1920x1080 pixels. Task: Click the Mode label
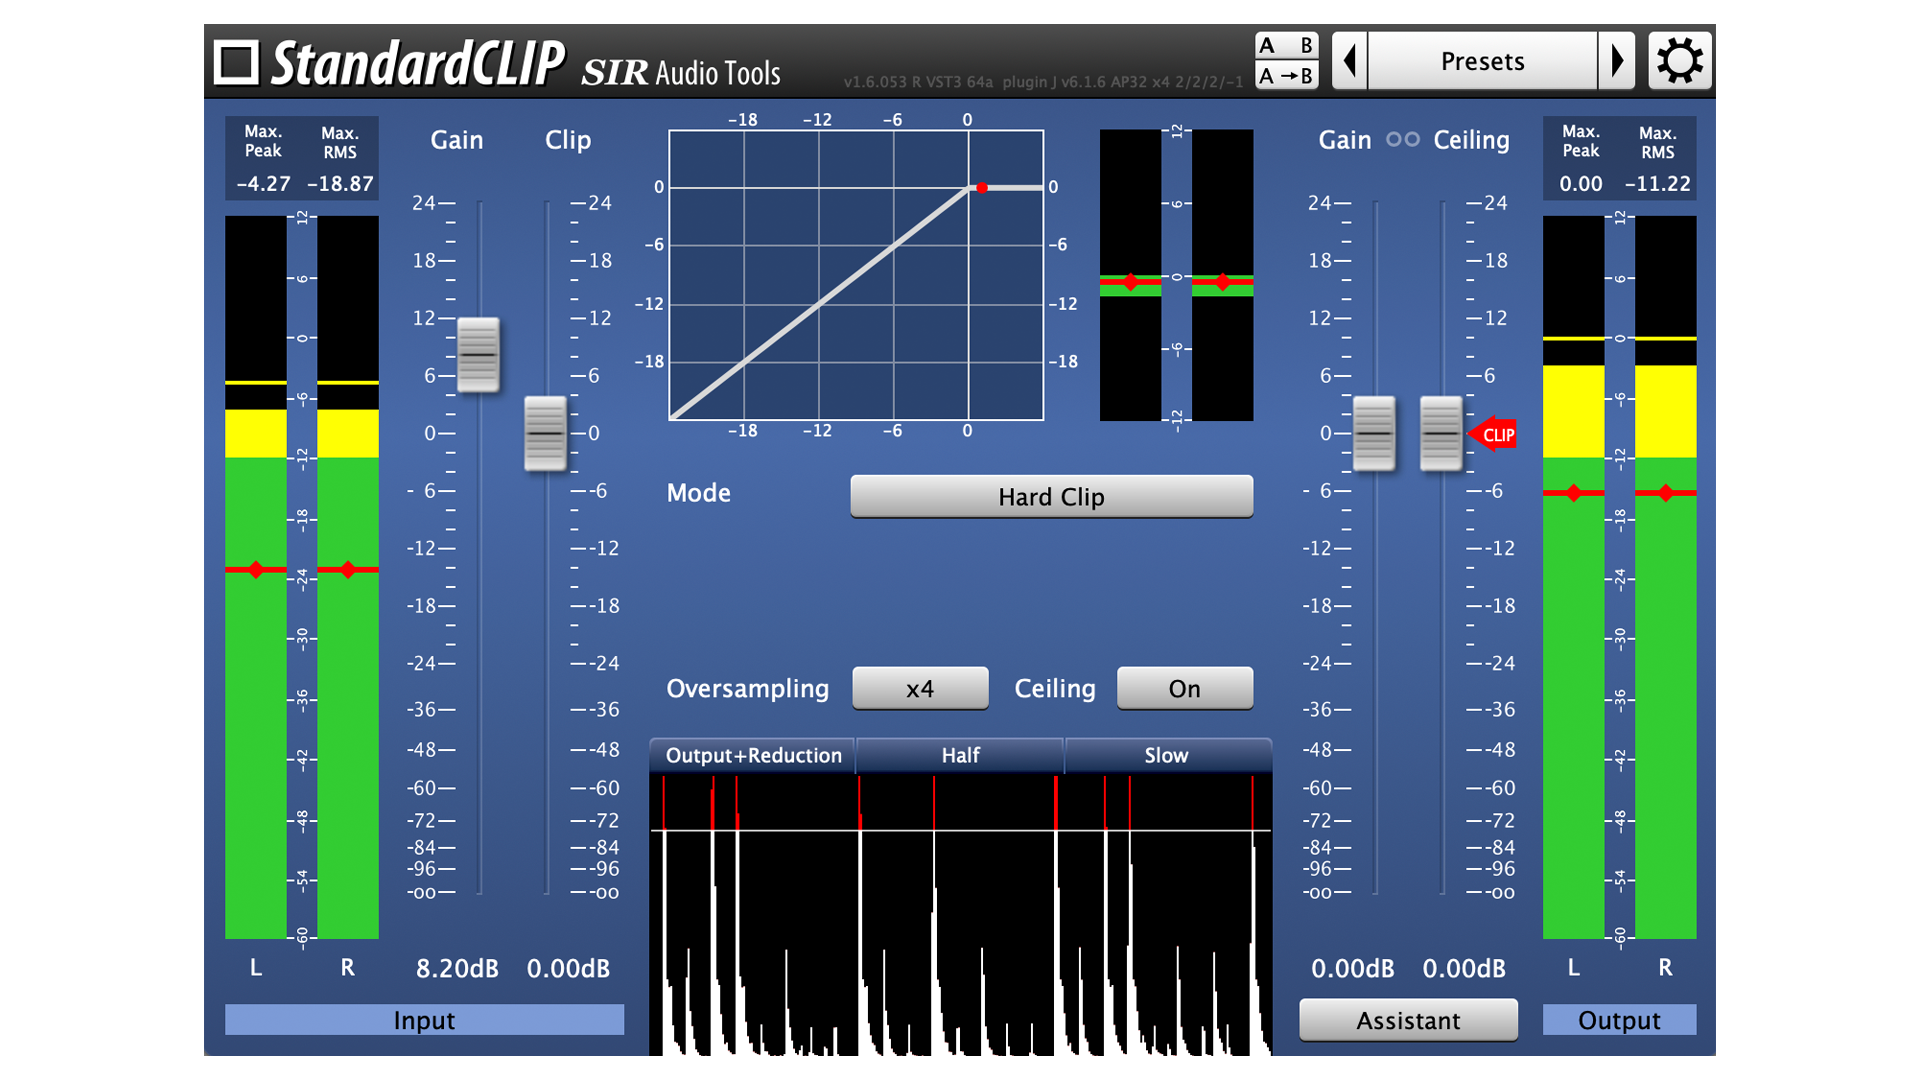pyautogui.click(x=699, y=493)
